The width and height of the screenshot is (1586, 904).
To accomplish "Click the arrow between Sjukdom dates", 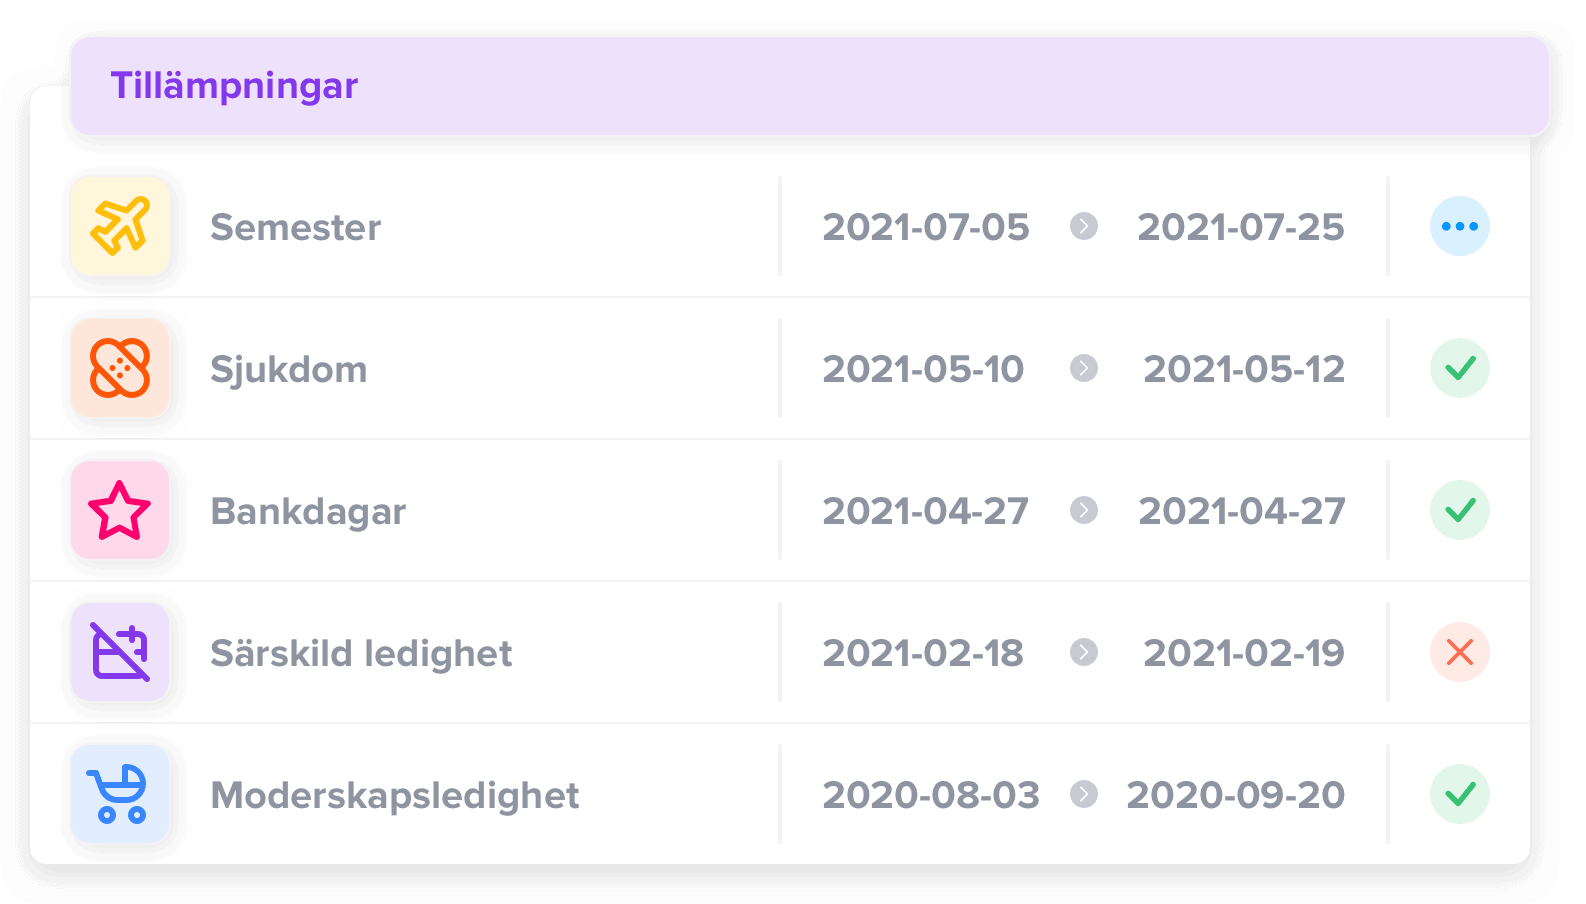I will pyautogui.click(x=1084, y=369).
